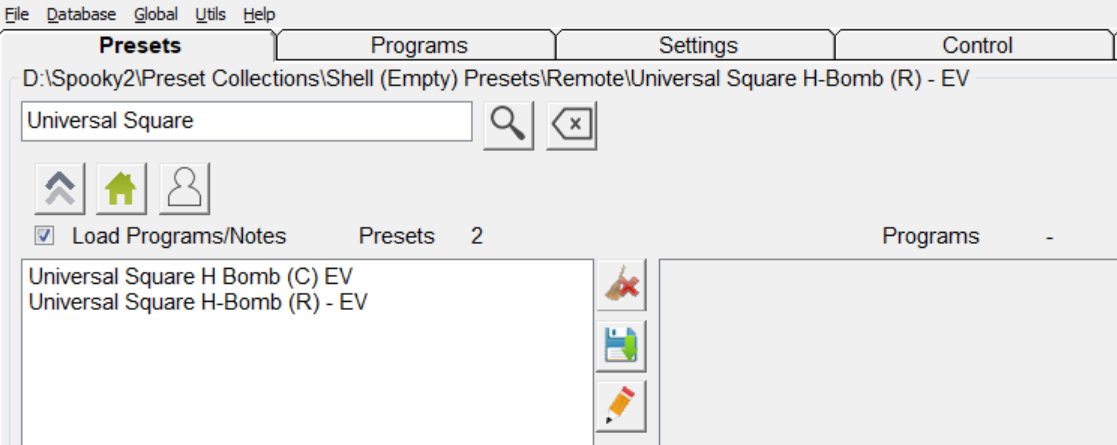Switch to the Programs tab

(419, 46)
